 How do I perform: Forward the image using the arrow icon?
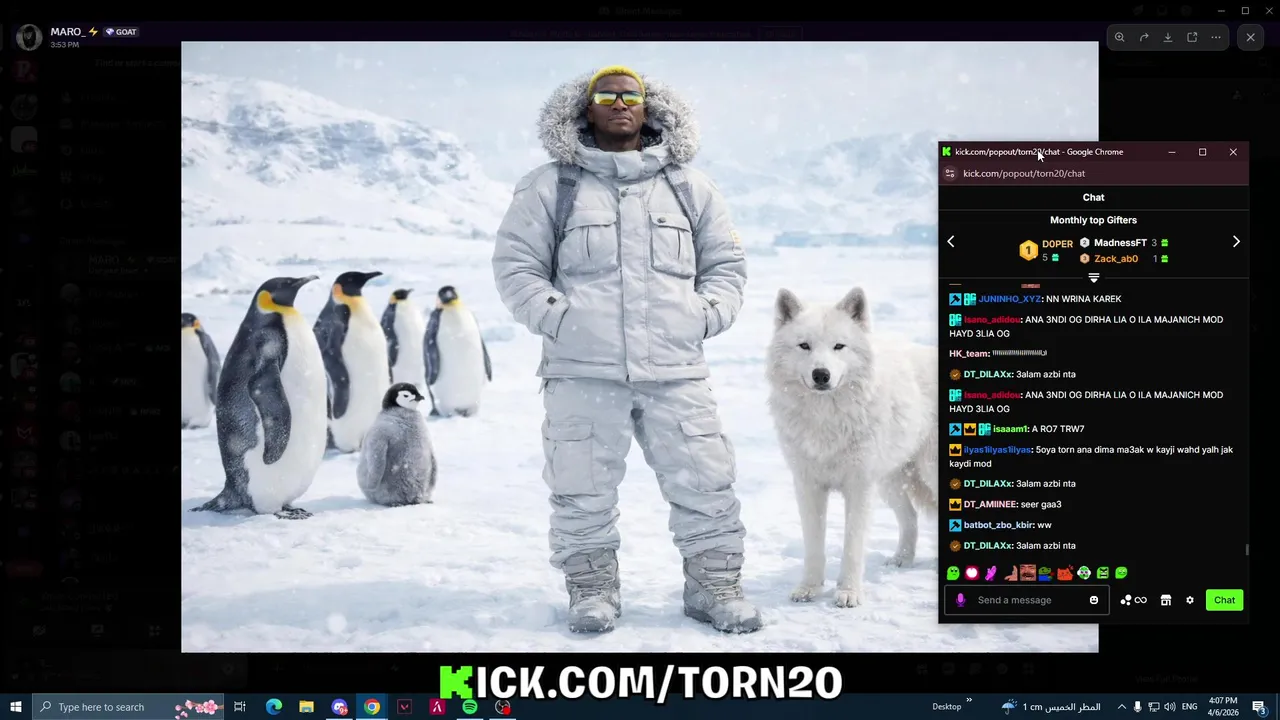point(1144,37)
